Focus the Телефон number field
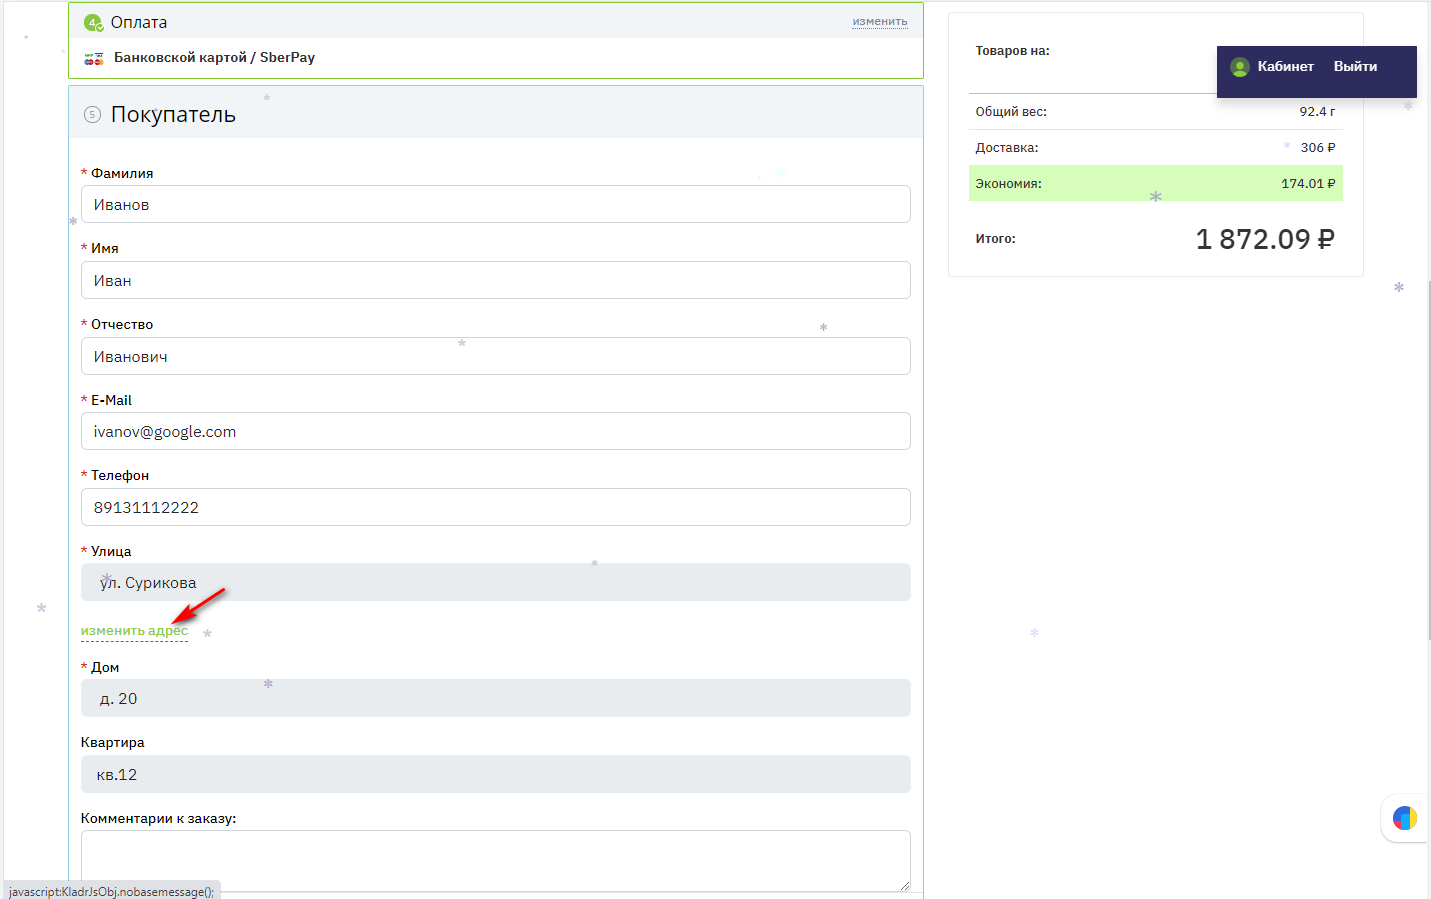Image resolution: width=1431 pixels, height=899 pixels. pyautogui.click(x=495, y=507)
